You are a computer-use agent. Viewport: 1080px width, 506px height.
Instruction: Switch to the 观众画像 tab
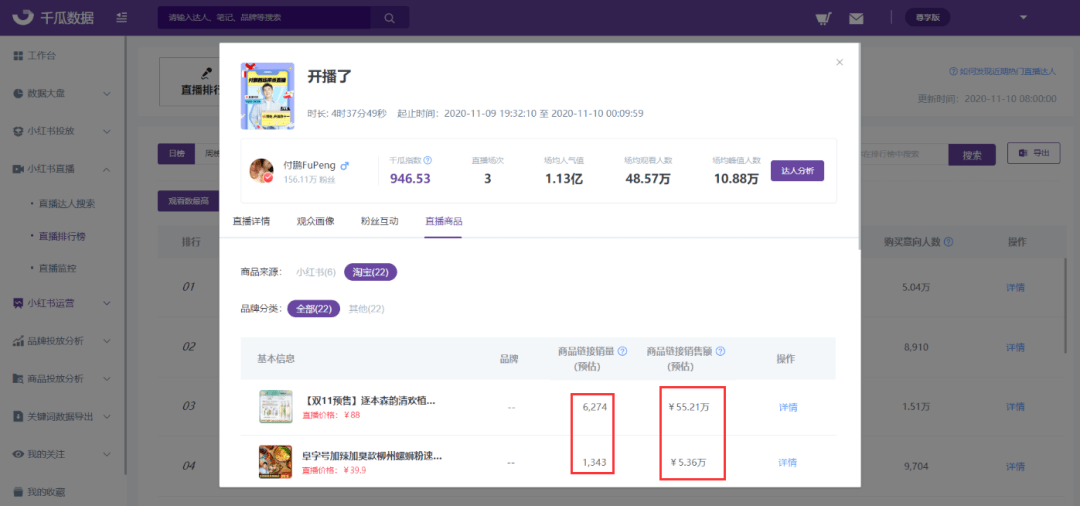tap(315, 221)
